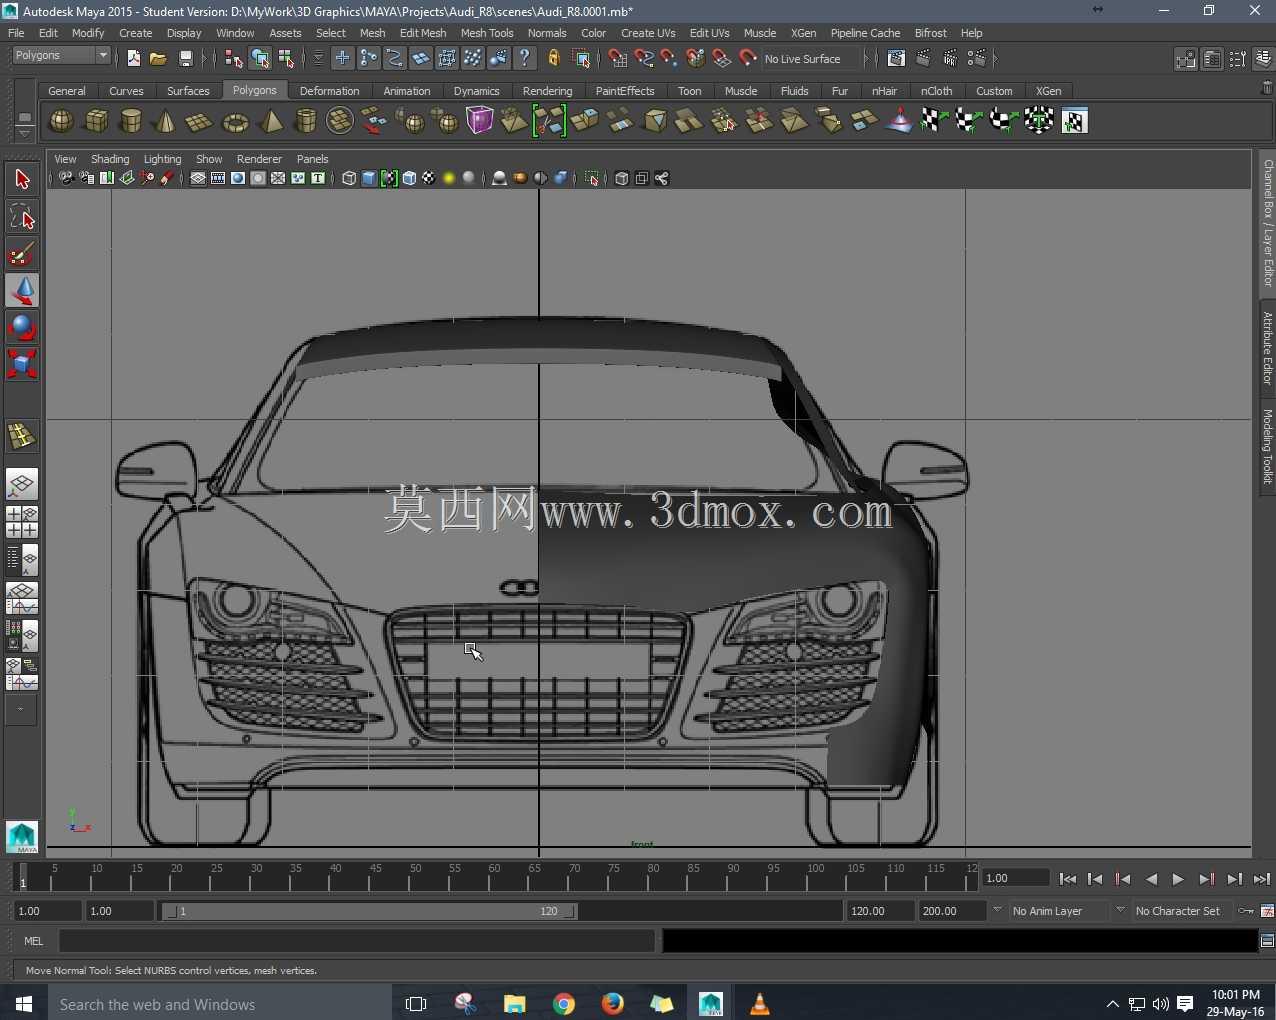Open the Persp/Graph Editor layout

[x=22, y=598]
